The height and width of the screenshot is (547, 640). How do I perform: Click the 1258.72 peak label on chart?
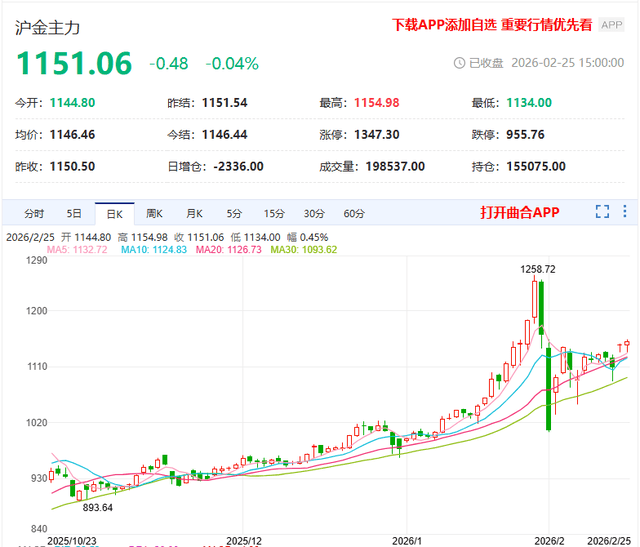(x=538, y=269)
